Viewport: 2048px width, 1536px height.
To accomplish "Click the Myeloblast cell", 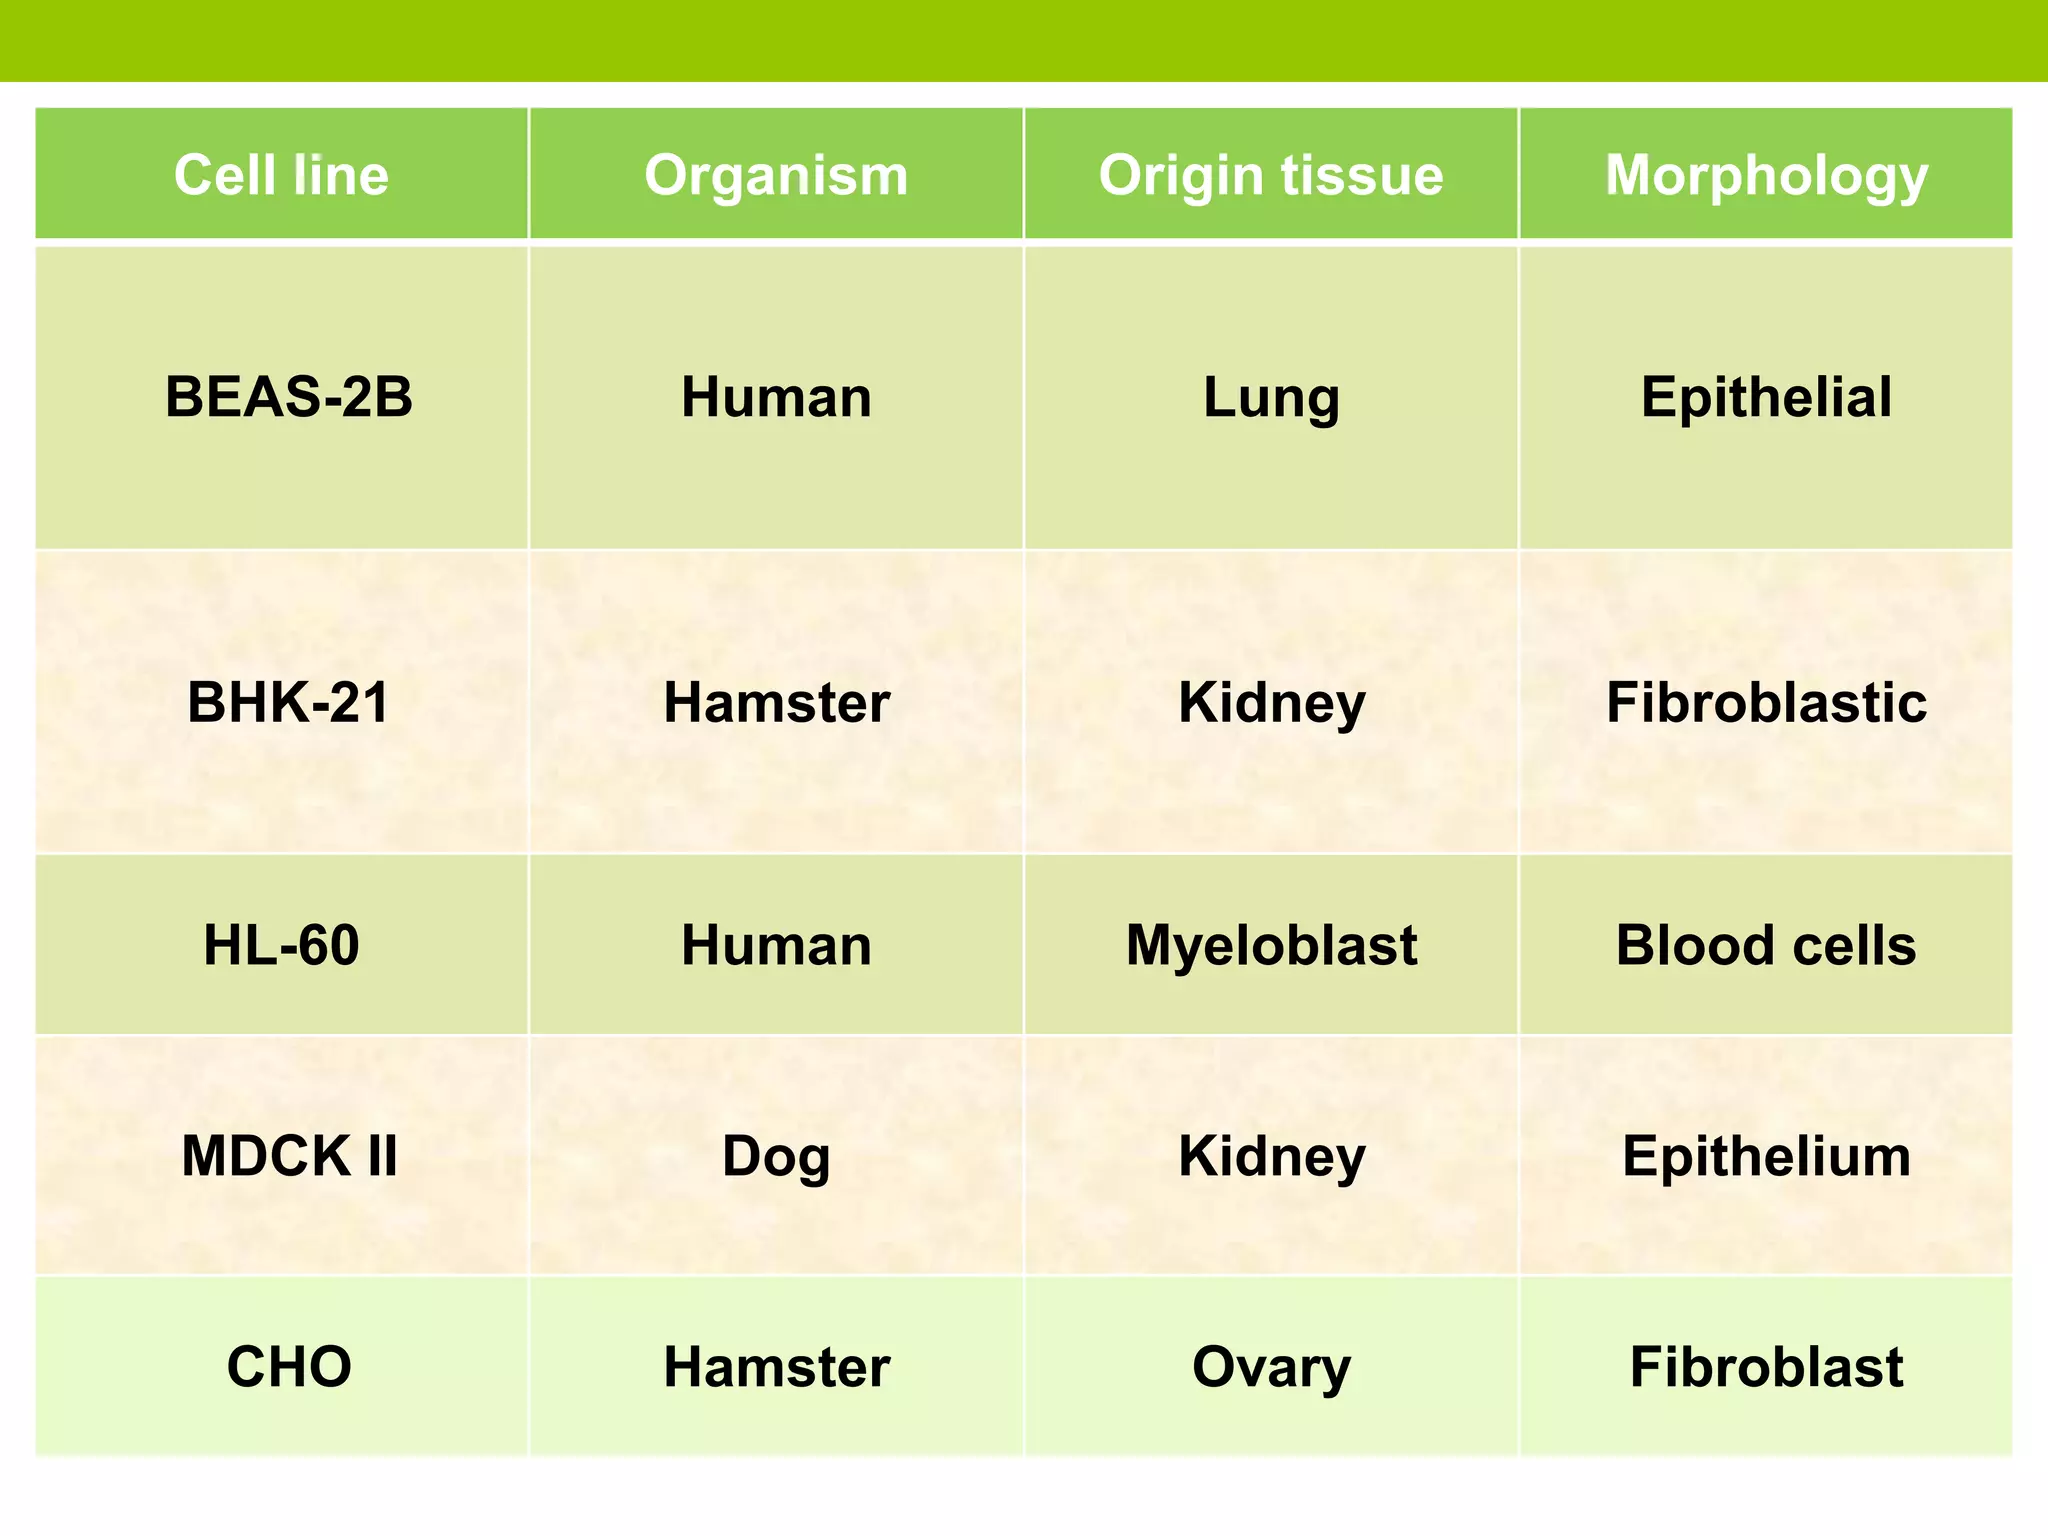I will [x=1271, y=945].
